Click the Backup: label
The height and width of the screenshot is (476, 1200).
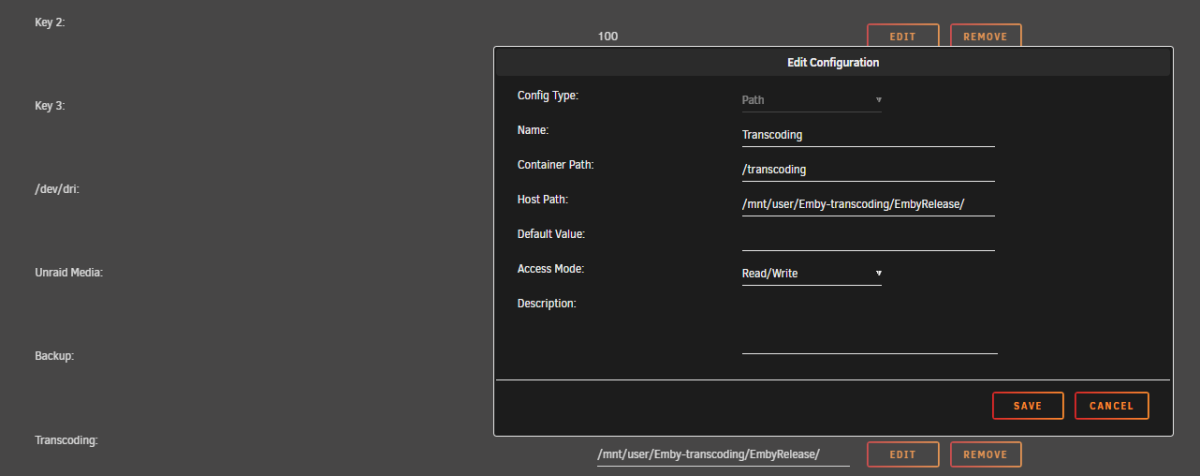pos(55,356)
